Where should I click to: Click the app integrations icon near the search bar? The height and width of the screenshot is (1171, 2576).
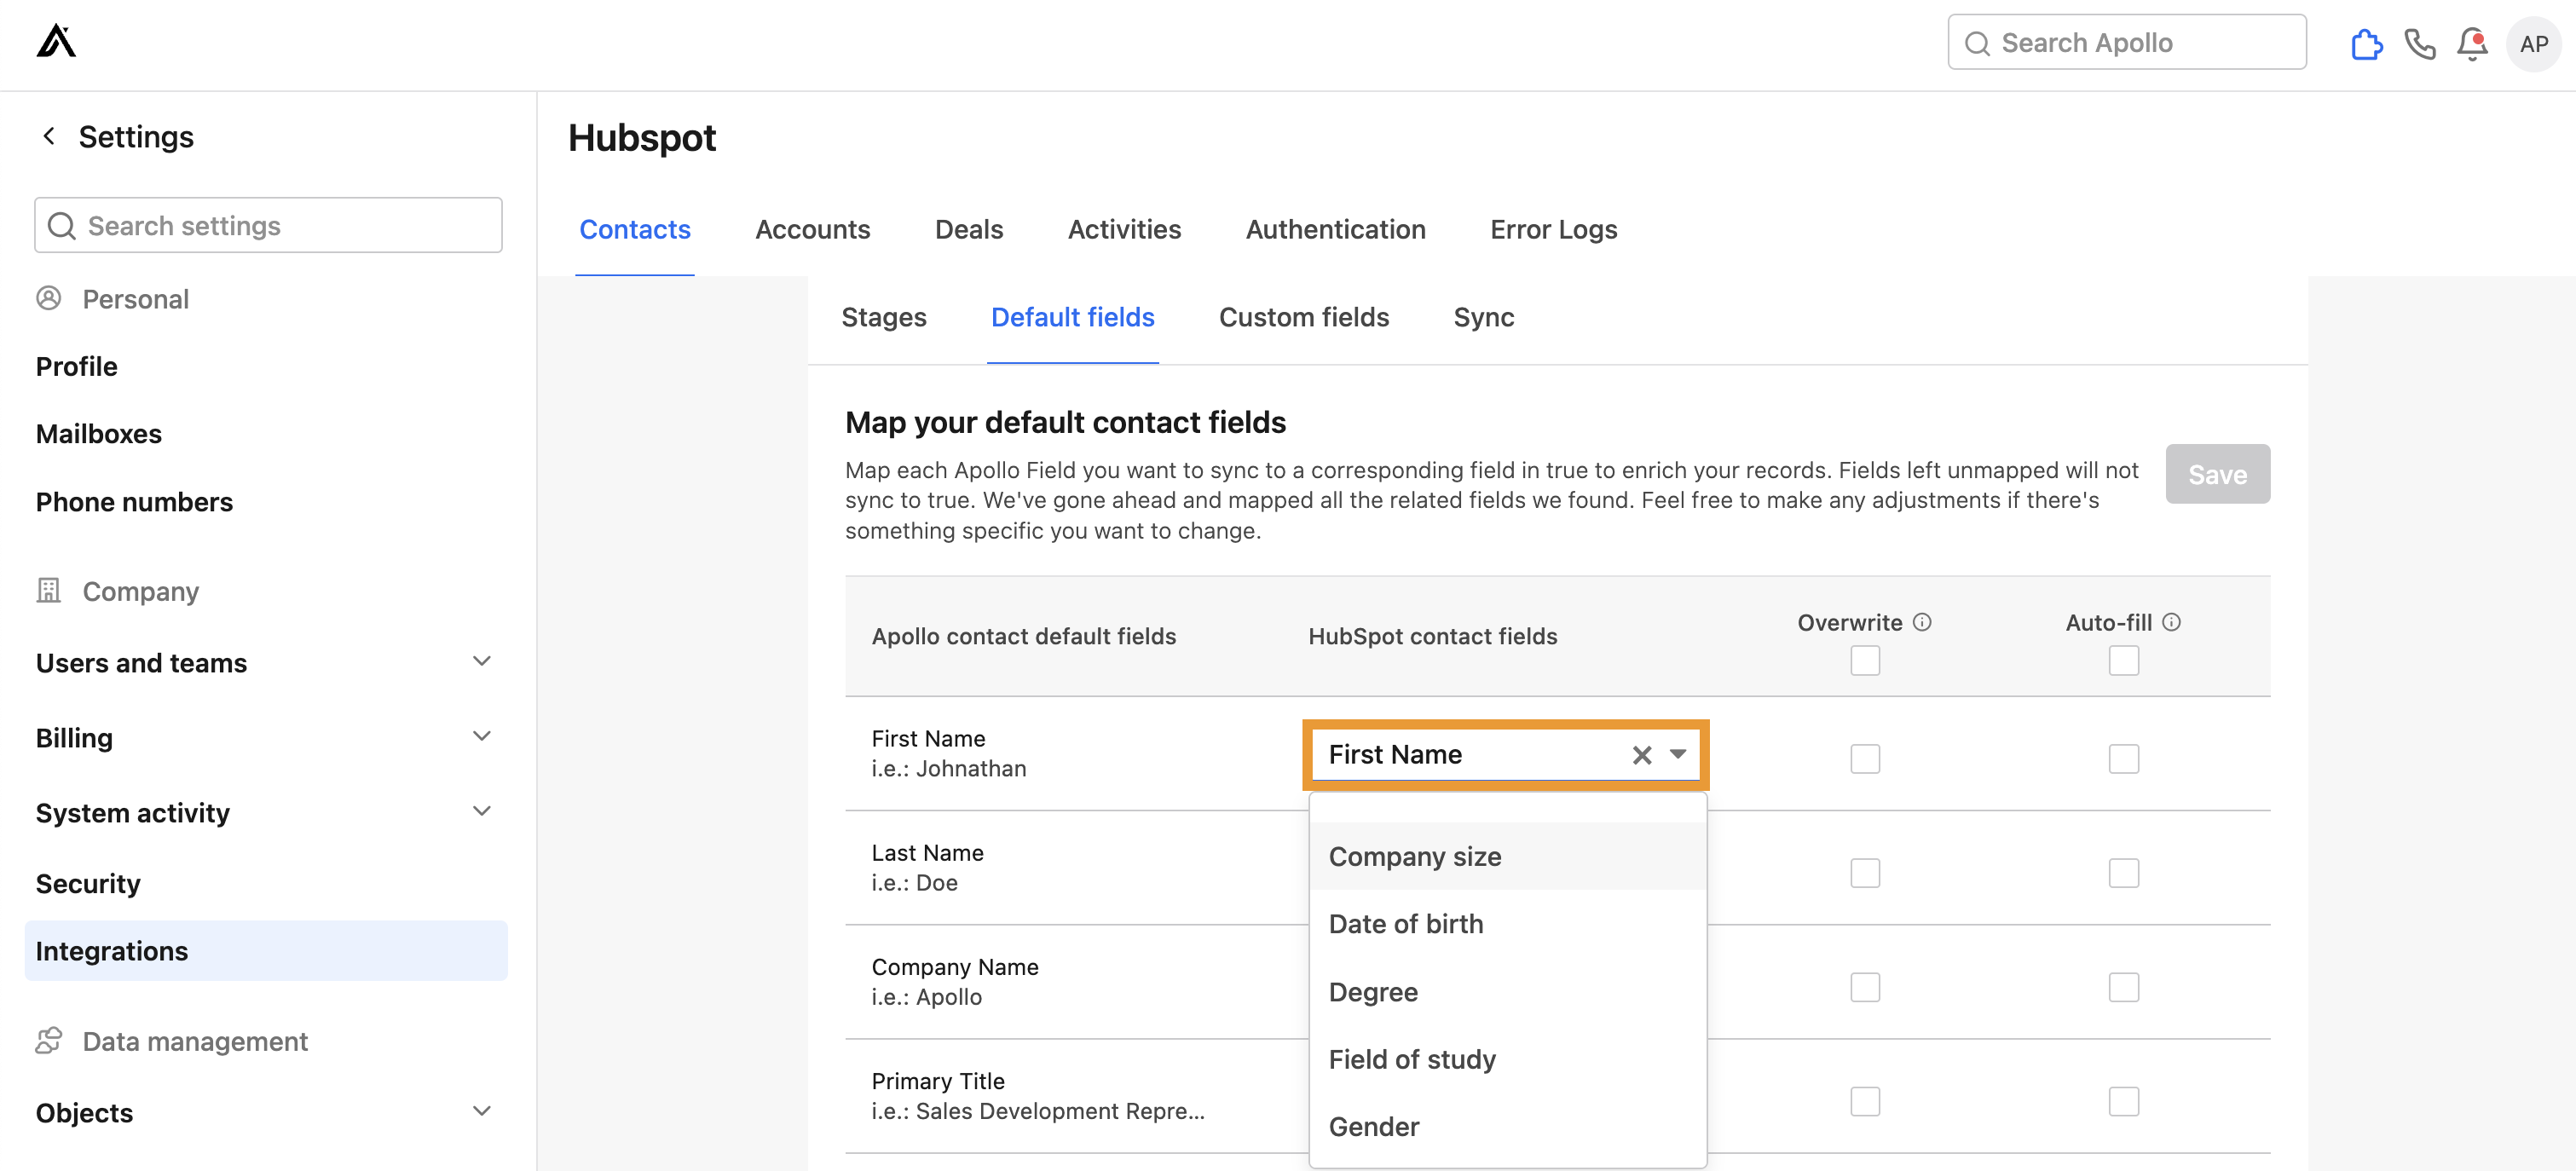tap(2367, 44)
